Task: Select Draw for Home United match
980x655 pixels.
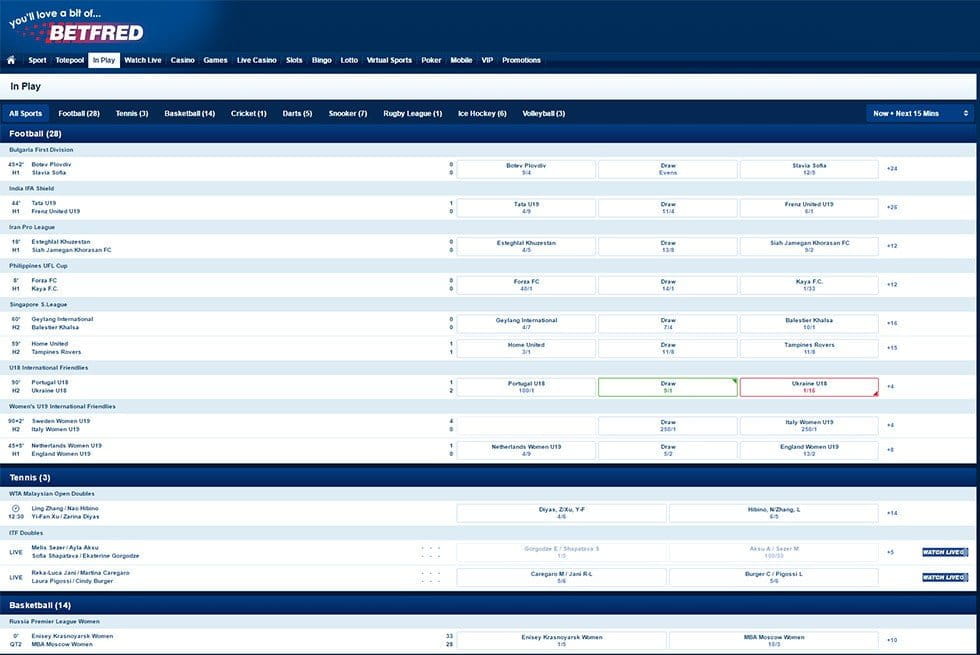Action: 668,348
